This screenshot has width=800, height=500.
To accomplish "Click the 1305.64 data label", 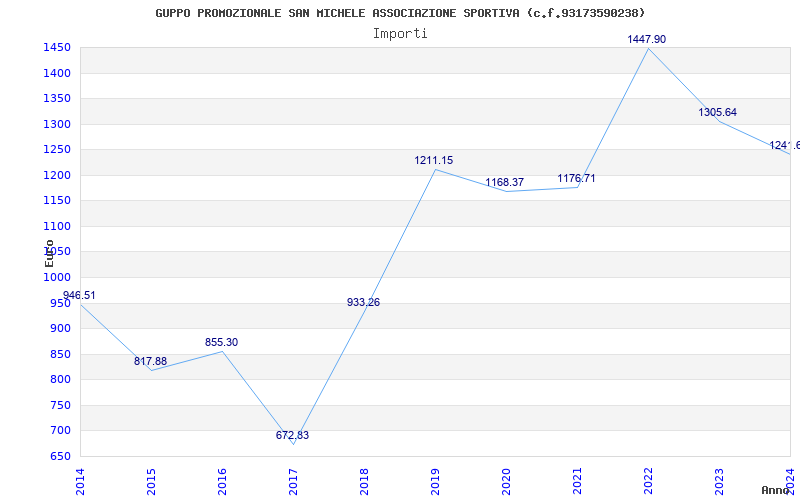I will coord(717,112).
